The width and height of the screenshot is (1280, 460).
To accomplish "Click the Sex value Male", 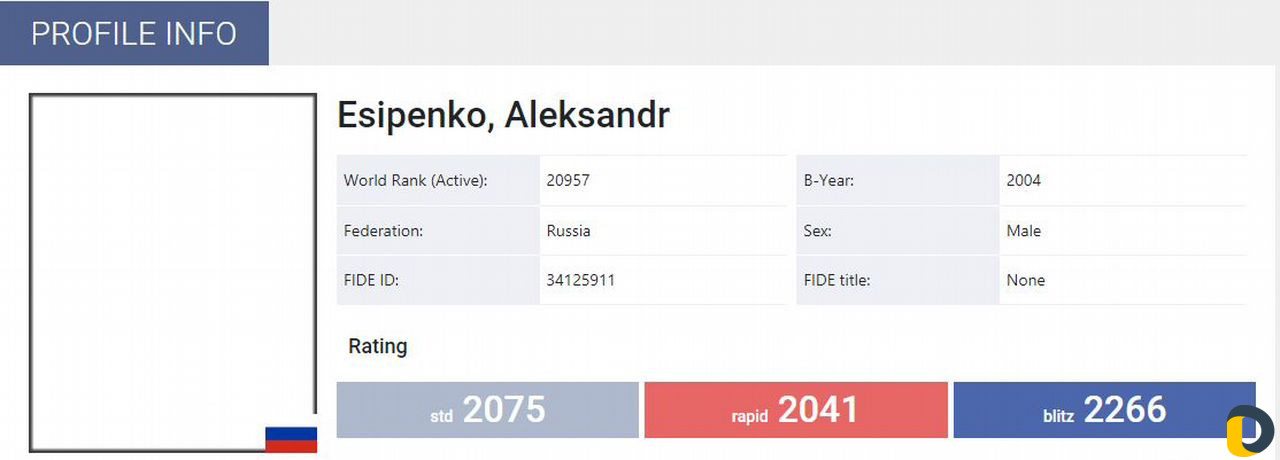I will (x=1024, y=231).
